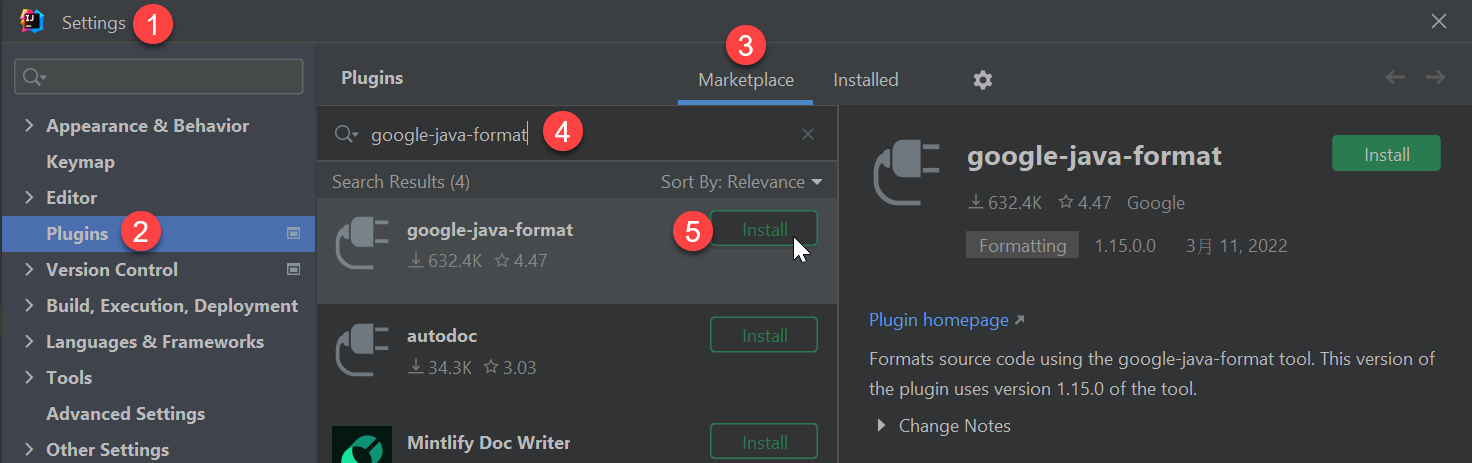Select the Mintlify Doc Writer result title
Screen dimensions: 1472x463
click(488, 442)
